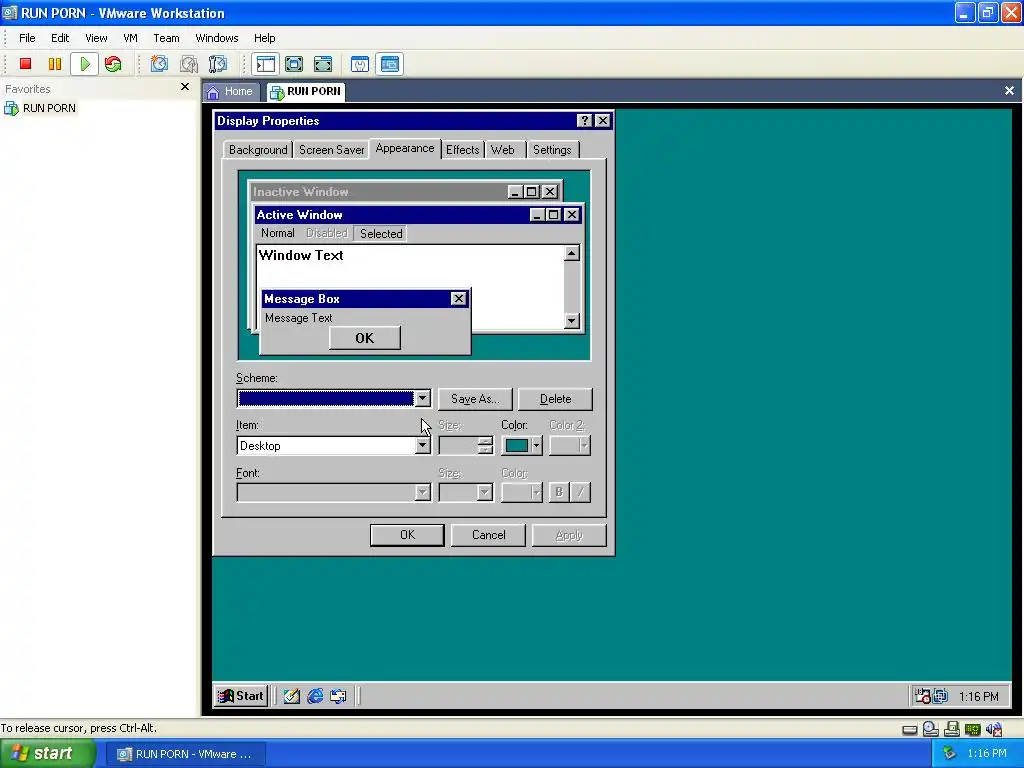Click the disabled font Size dropdown
The height and width of the screenshot is (768, 1024).
466,492
